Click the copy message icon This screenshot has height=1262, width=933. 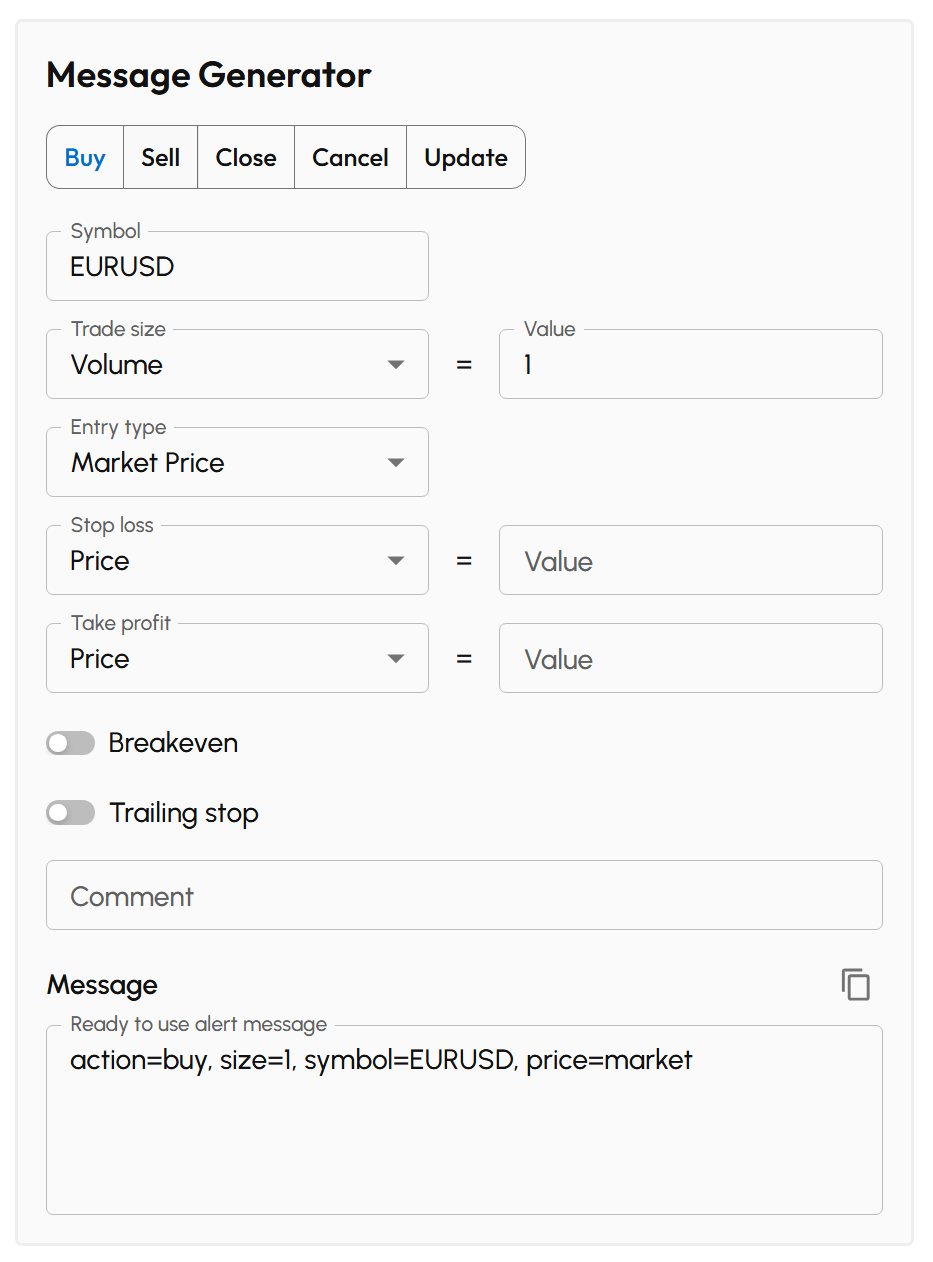point(856,984)
